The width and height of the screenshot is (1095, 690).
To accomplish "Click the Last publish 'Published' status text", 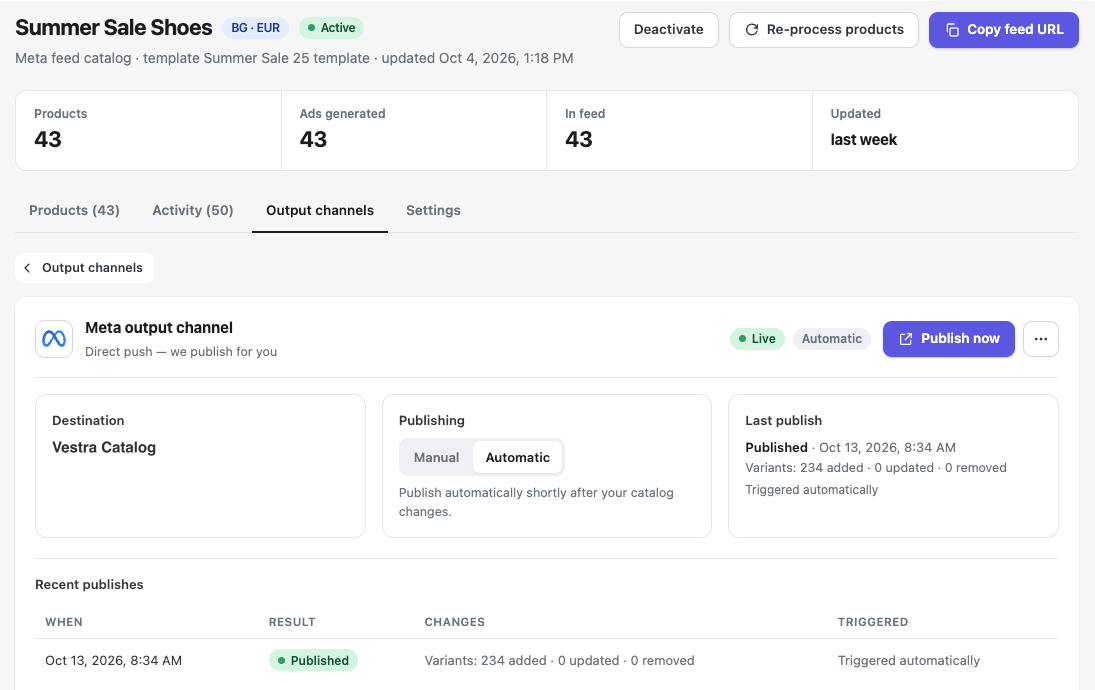I will [776, 448].
